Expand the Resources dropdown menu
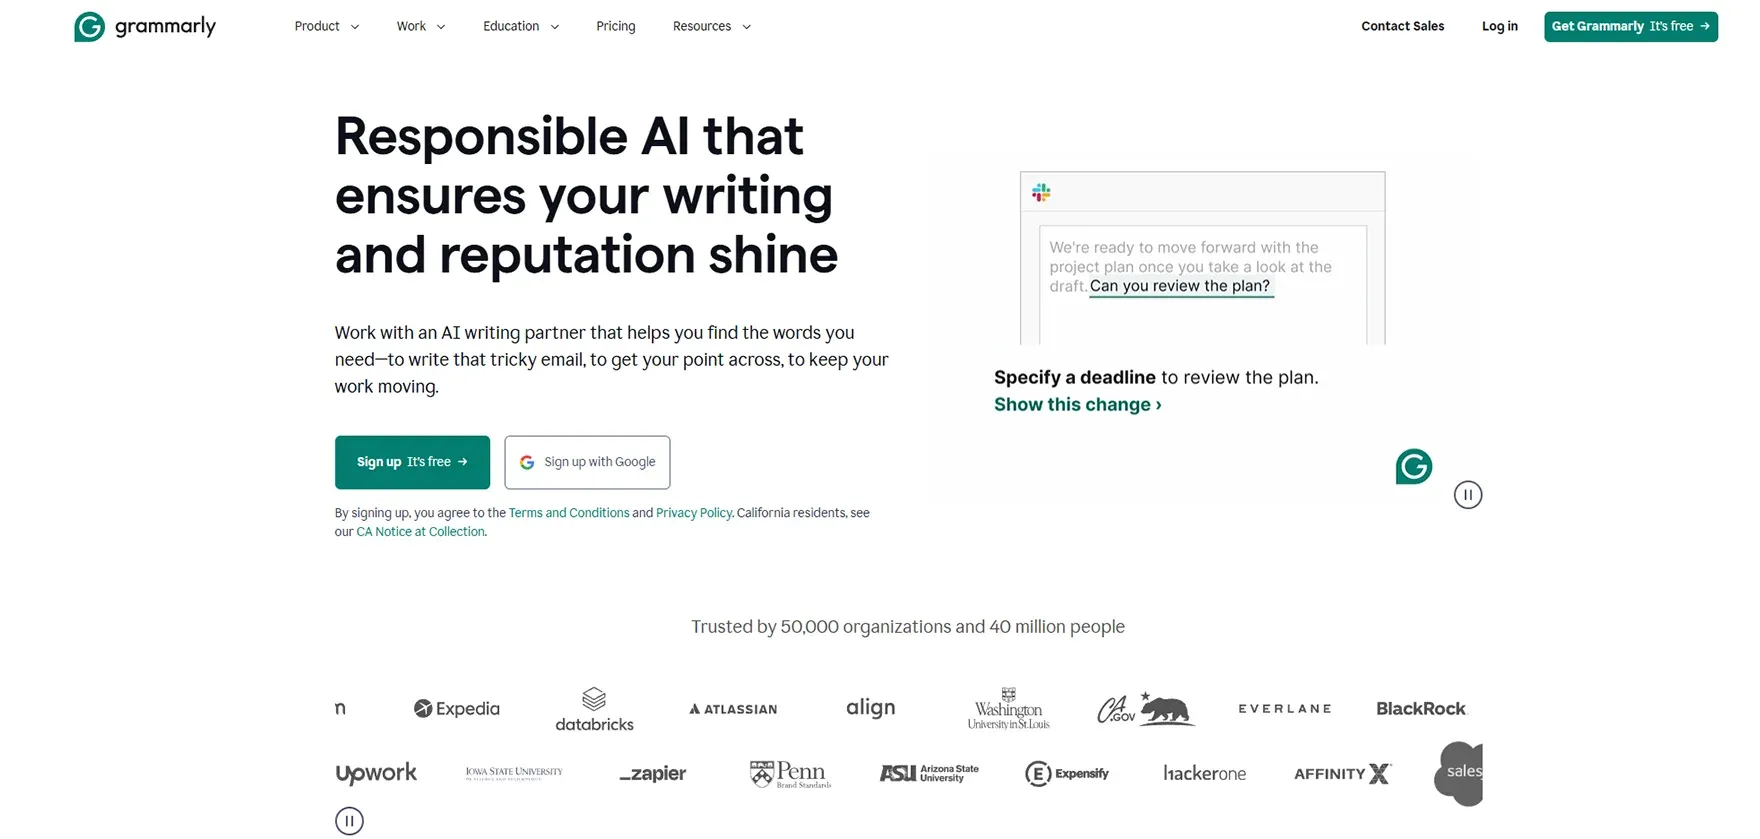The width and height of the screenshot is (1760, 839). [x=711, y=27]
